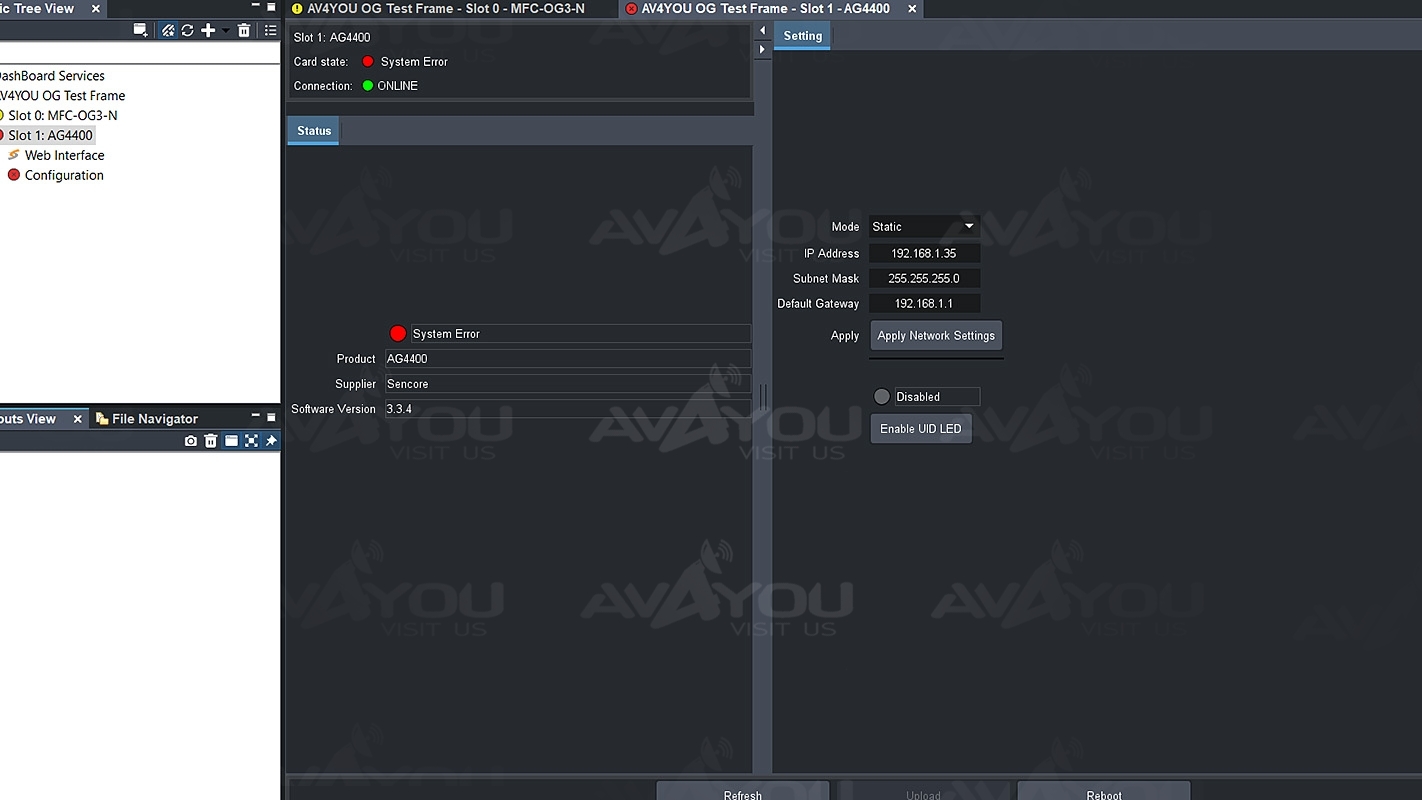Click the plus icon to add a connection
The image size is (1422, 800).
point(208,31)
